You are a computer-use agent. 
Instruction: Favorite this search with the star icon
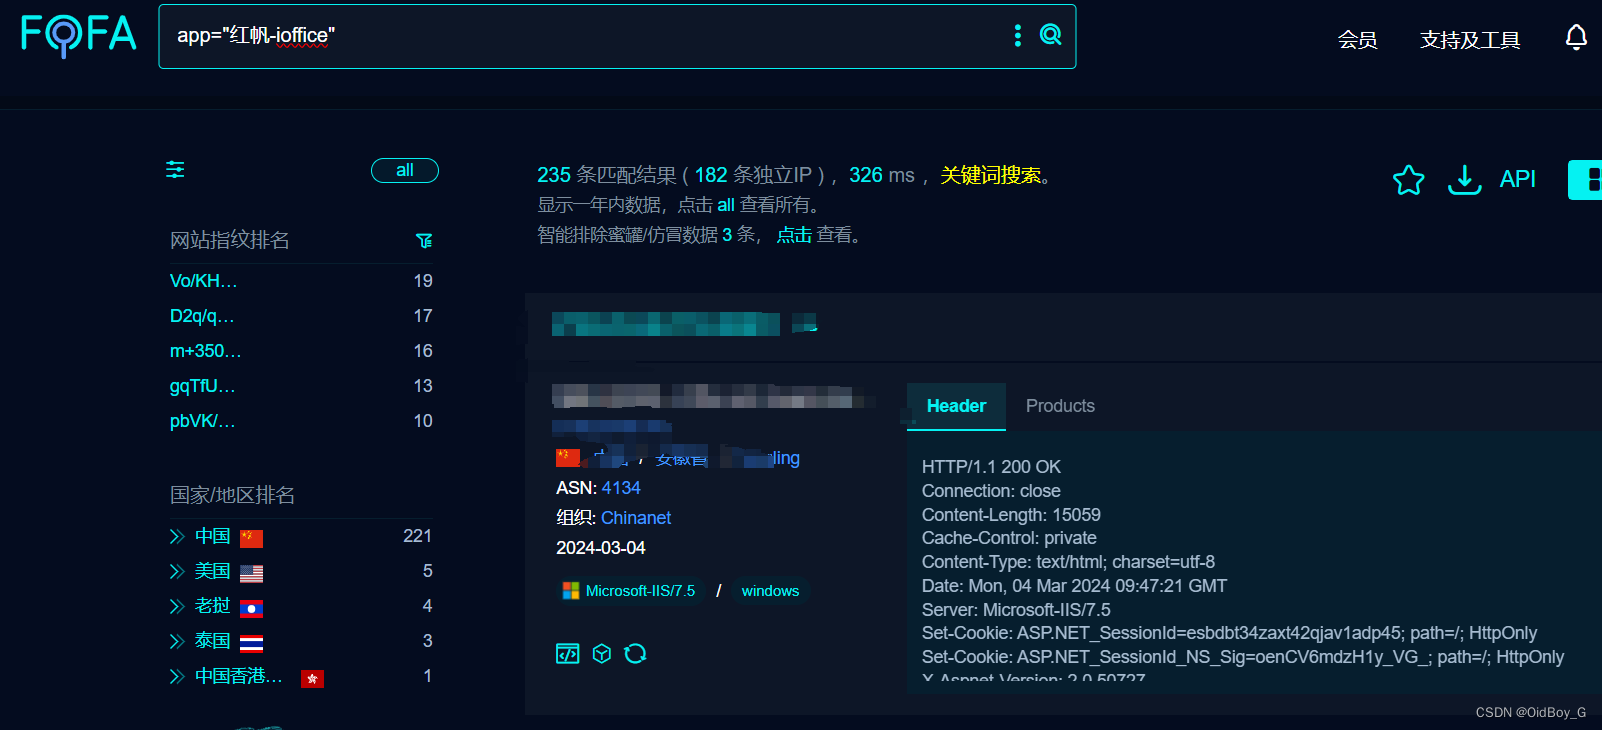(1408, 180)
